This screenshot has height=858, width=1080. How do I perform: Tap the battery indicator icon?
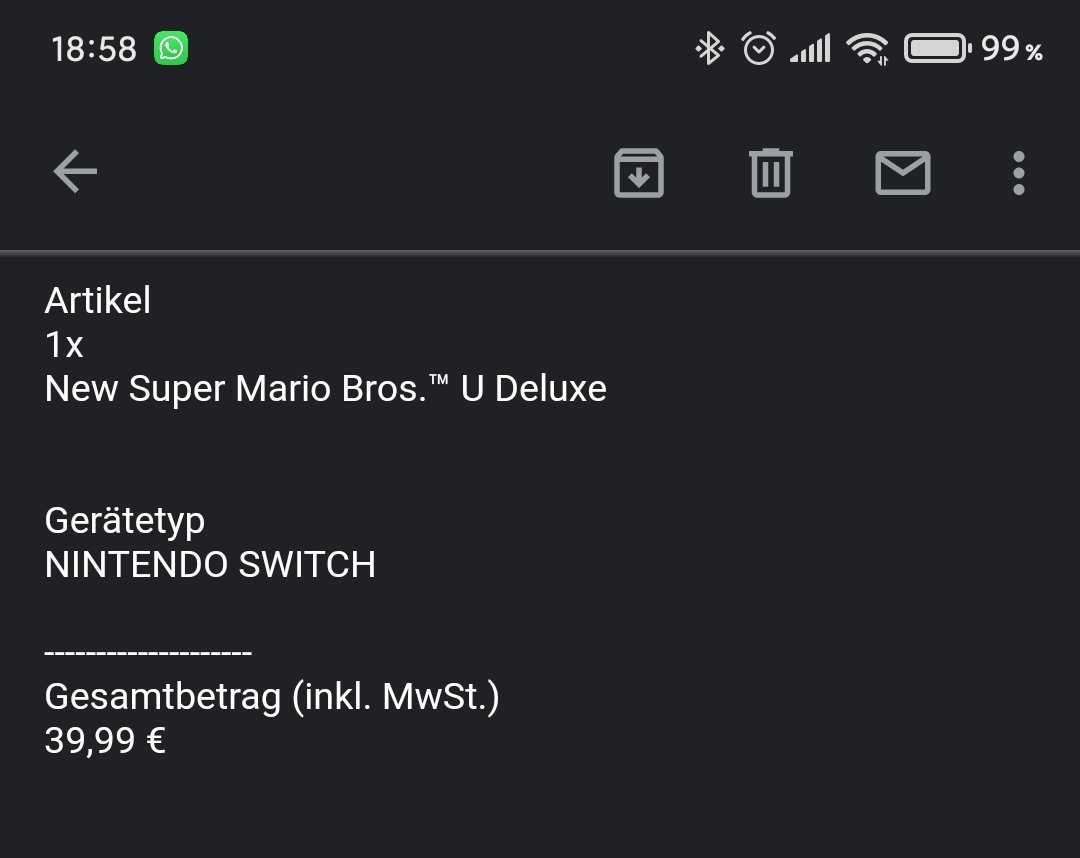tap(937, 48)
